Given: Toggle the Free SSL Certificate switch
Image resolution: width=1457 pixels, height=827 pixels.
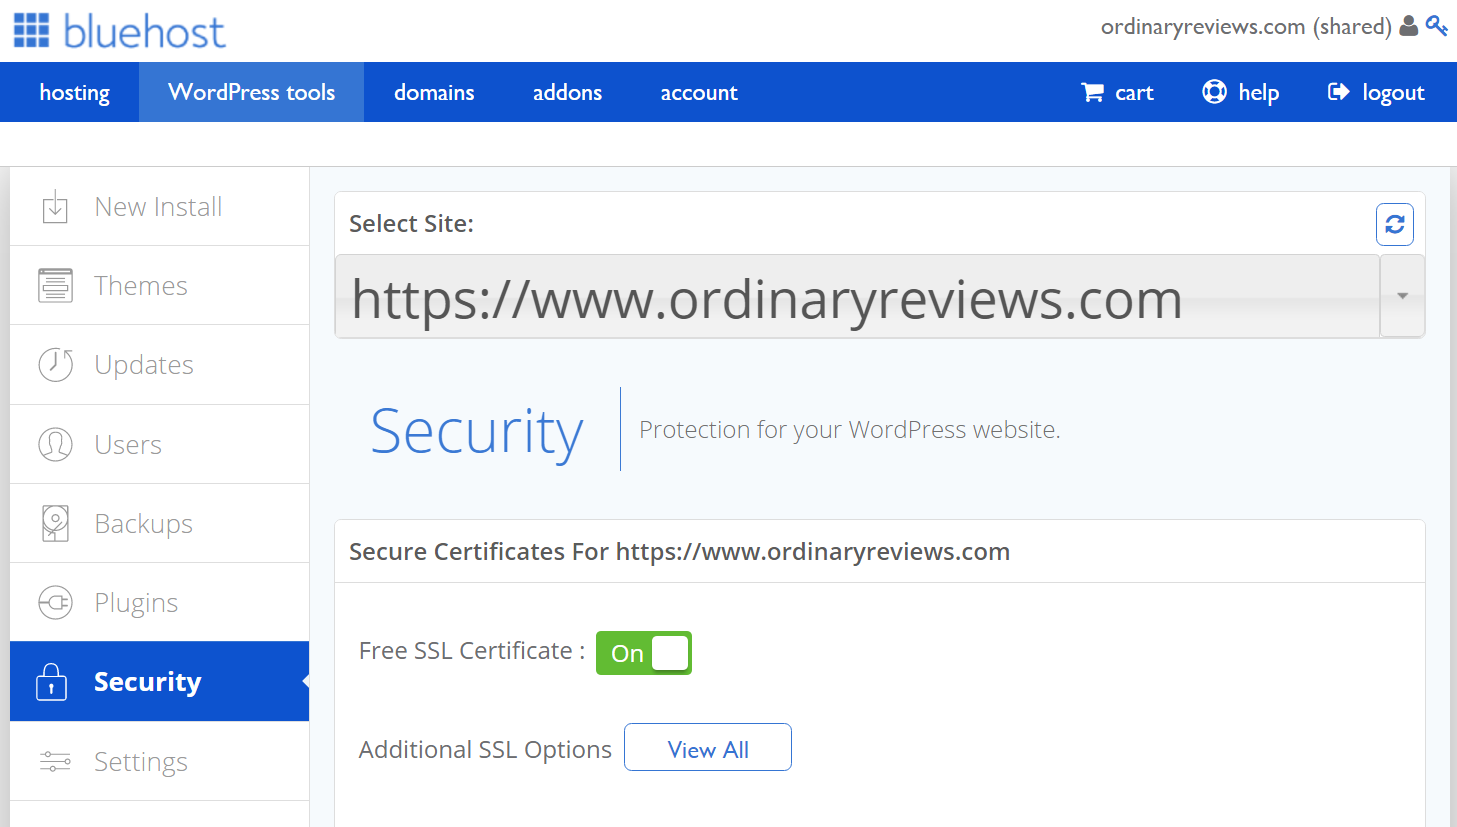Looking at the screenshot, I should [644, 653].
